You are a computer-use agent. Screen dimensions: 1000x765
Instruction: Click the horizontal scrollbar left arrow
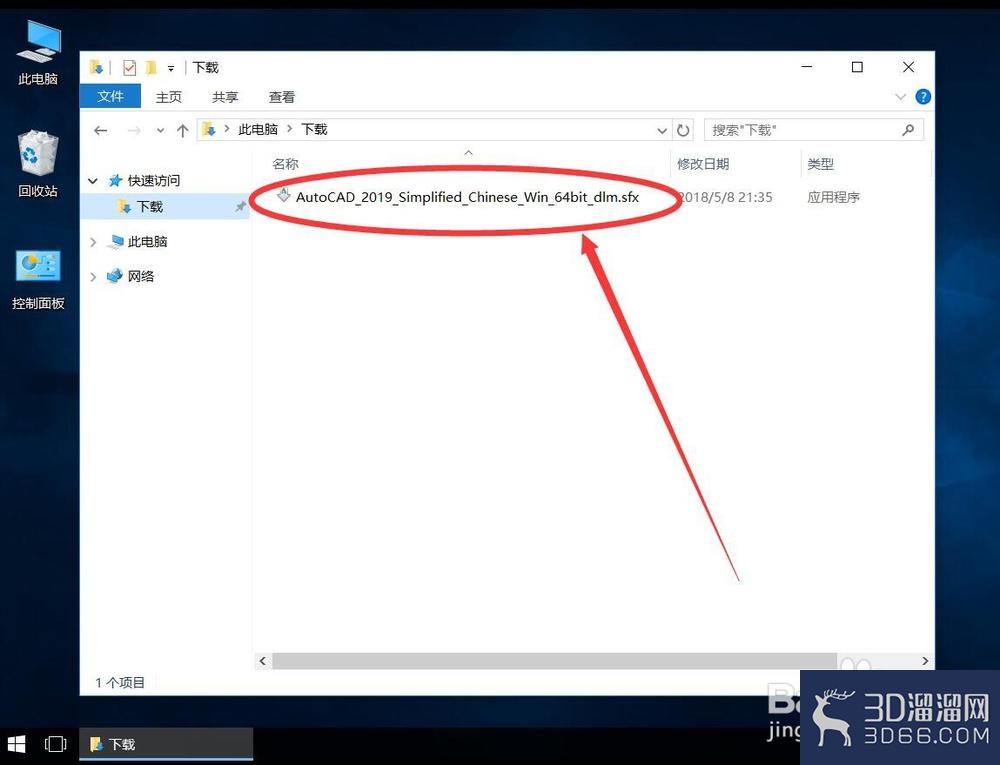coord(263,661)
